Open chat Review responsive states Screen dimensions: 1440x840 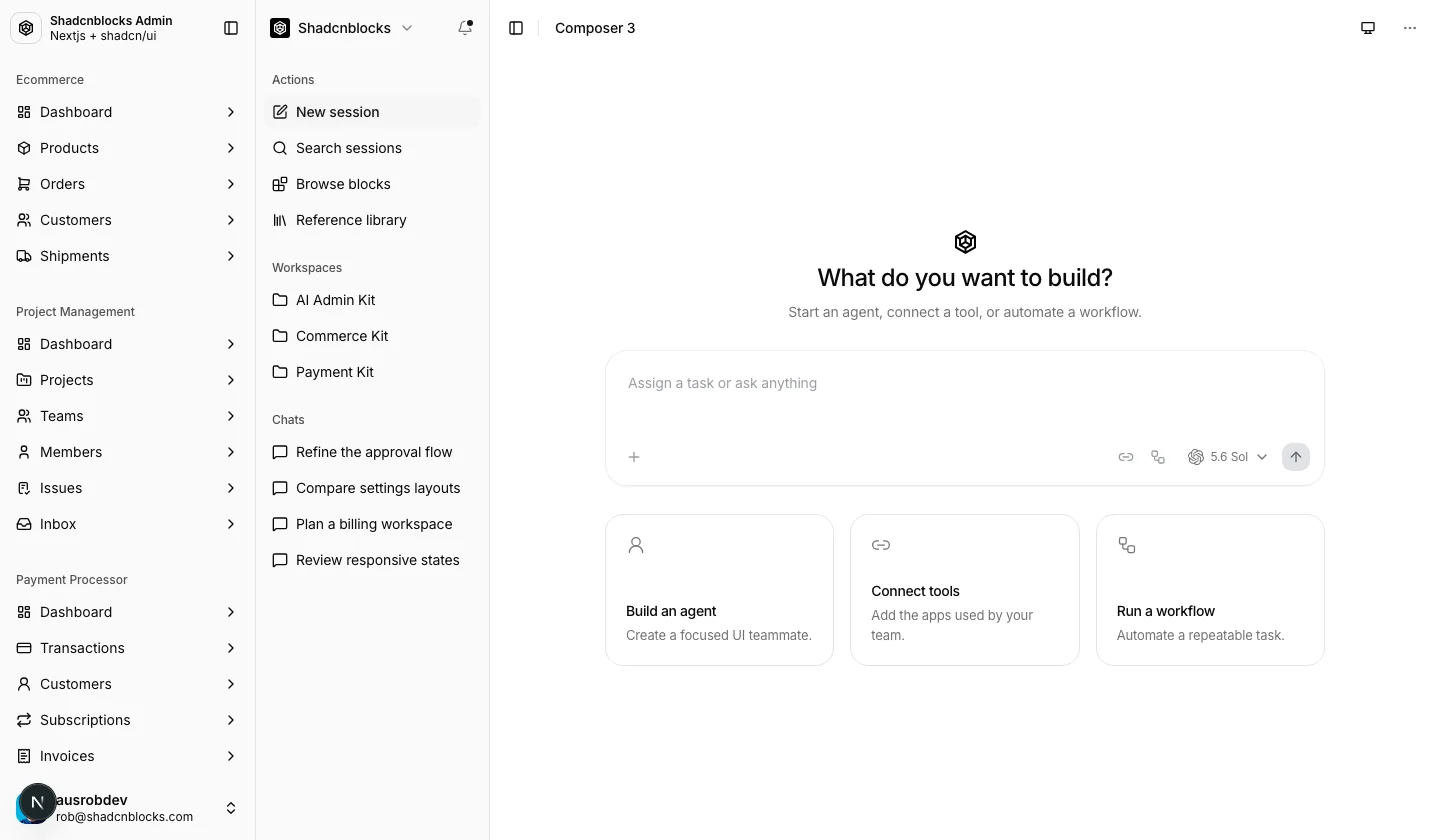372,560
